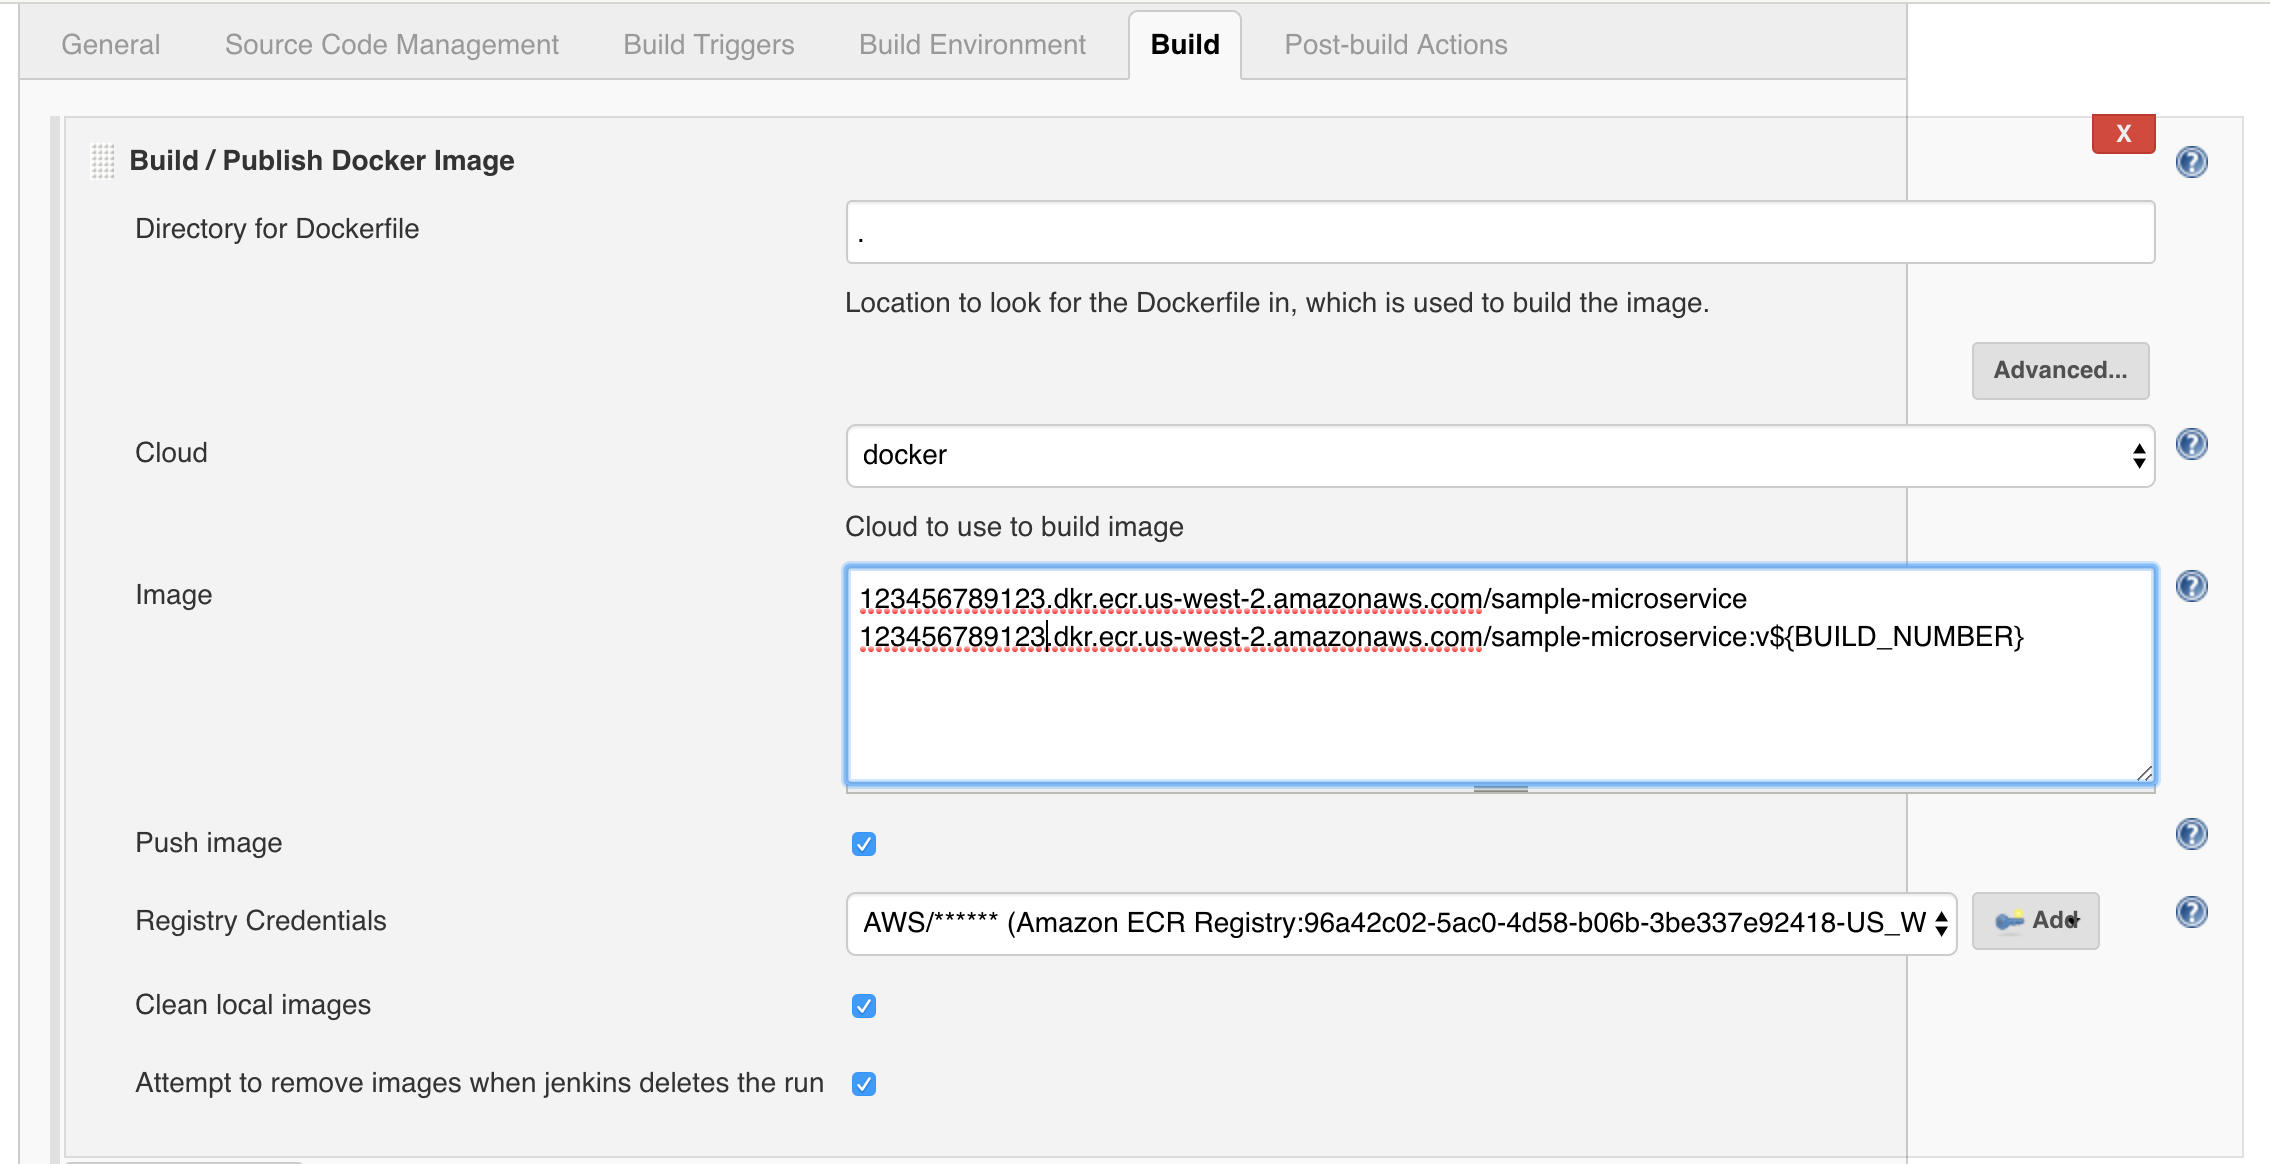Toggle Clean local images checkbox
This screenshot has width=2270, height=1164.
864,1006
